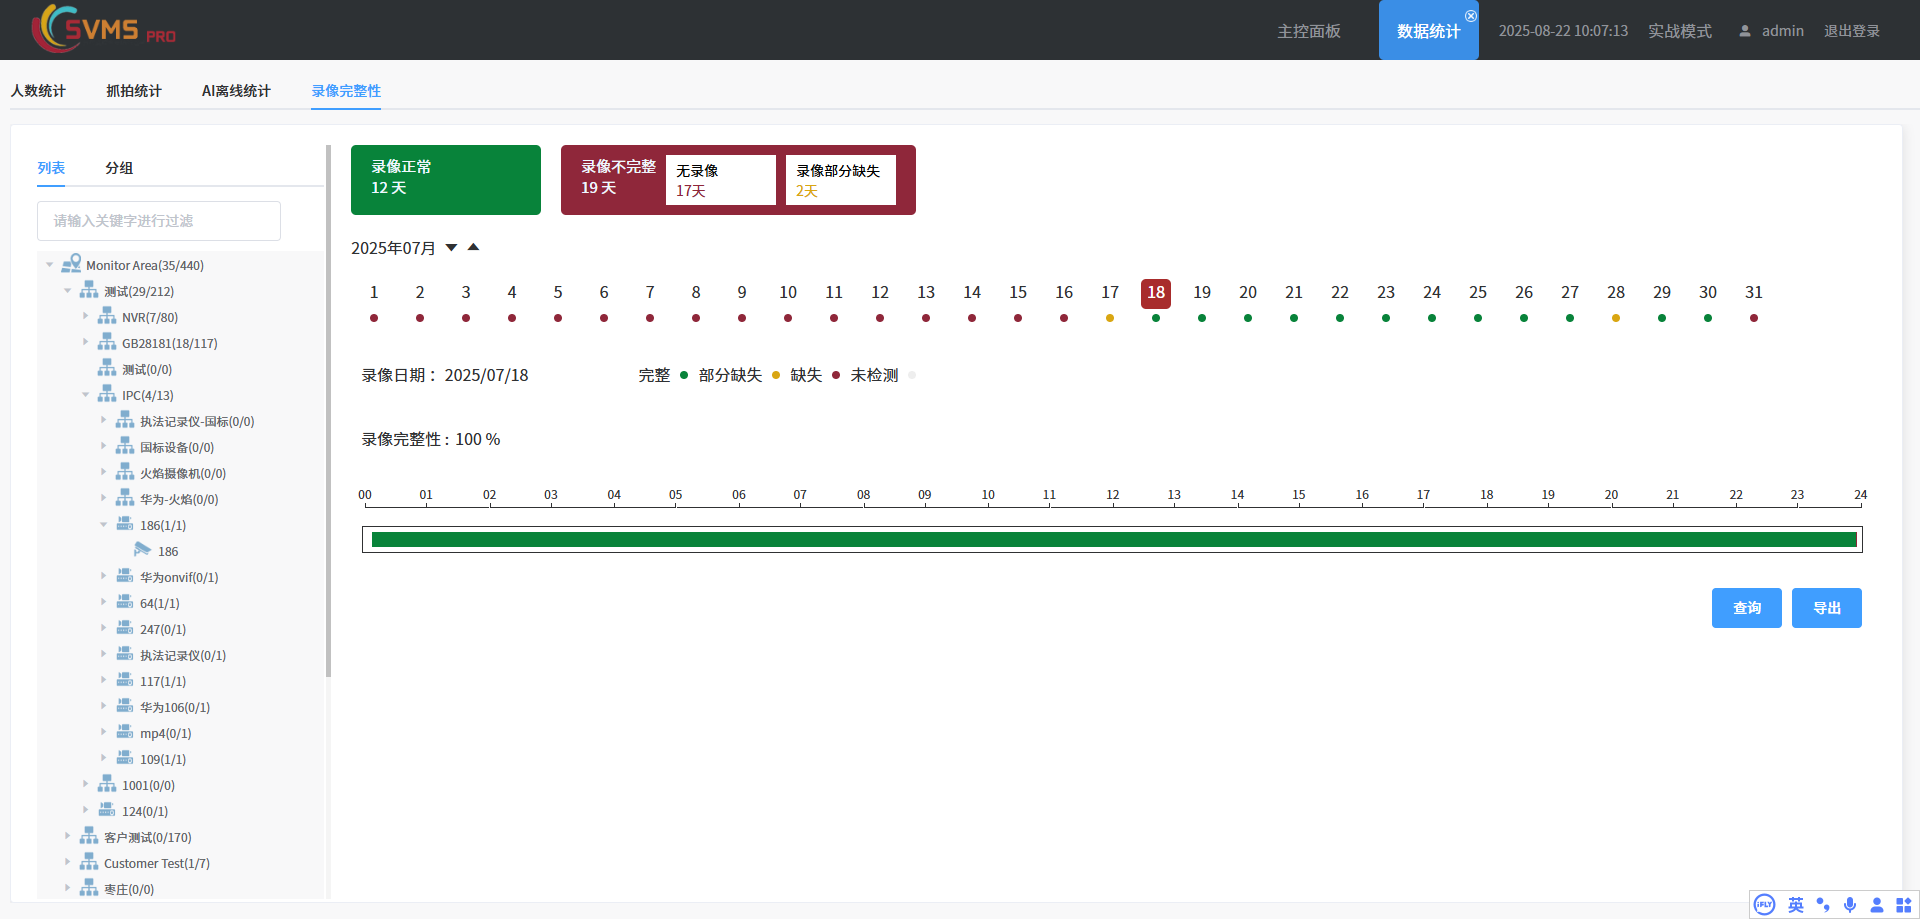Click the Monitor Area map pin icon
Viewport: 1920px width, 919px height.
tap(71, 264)
